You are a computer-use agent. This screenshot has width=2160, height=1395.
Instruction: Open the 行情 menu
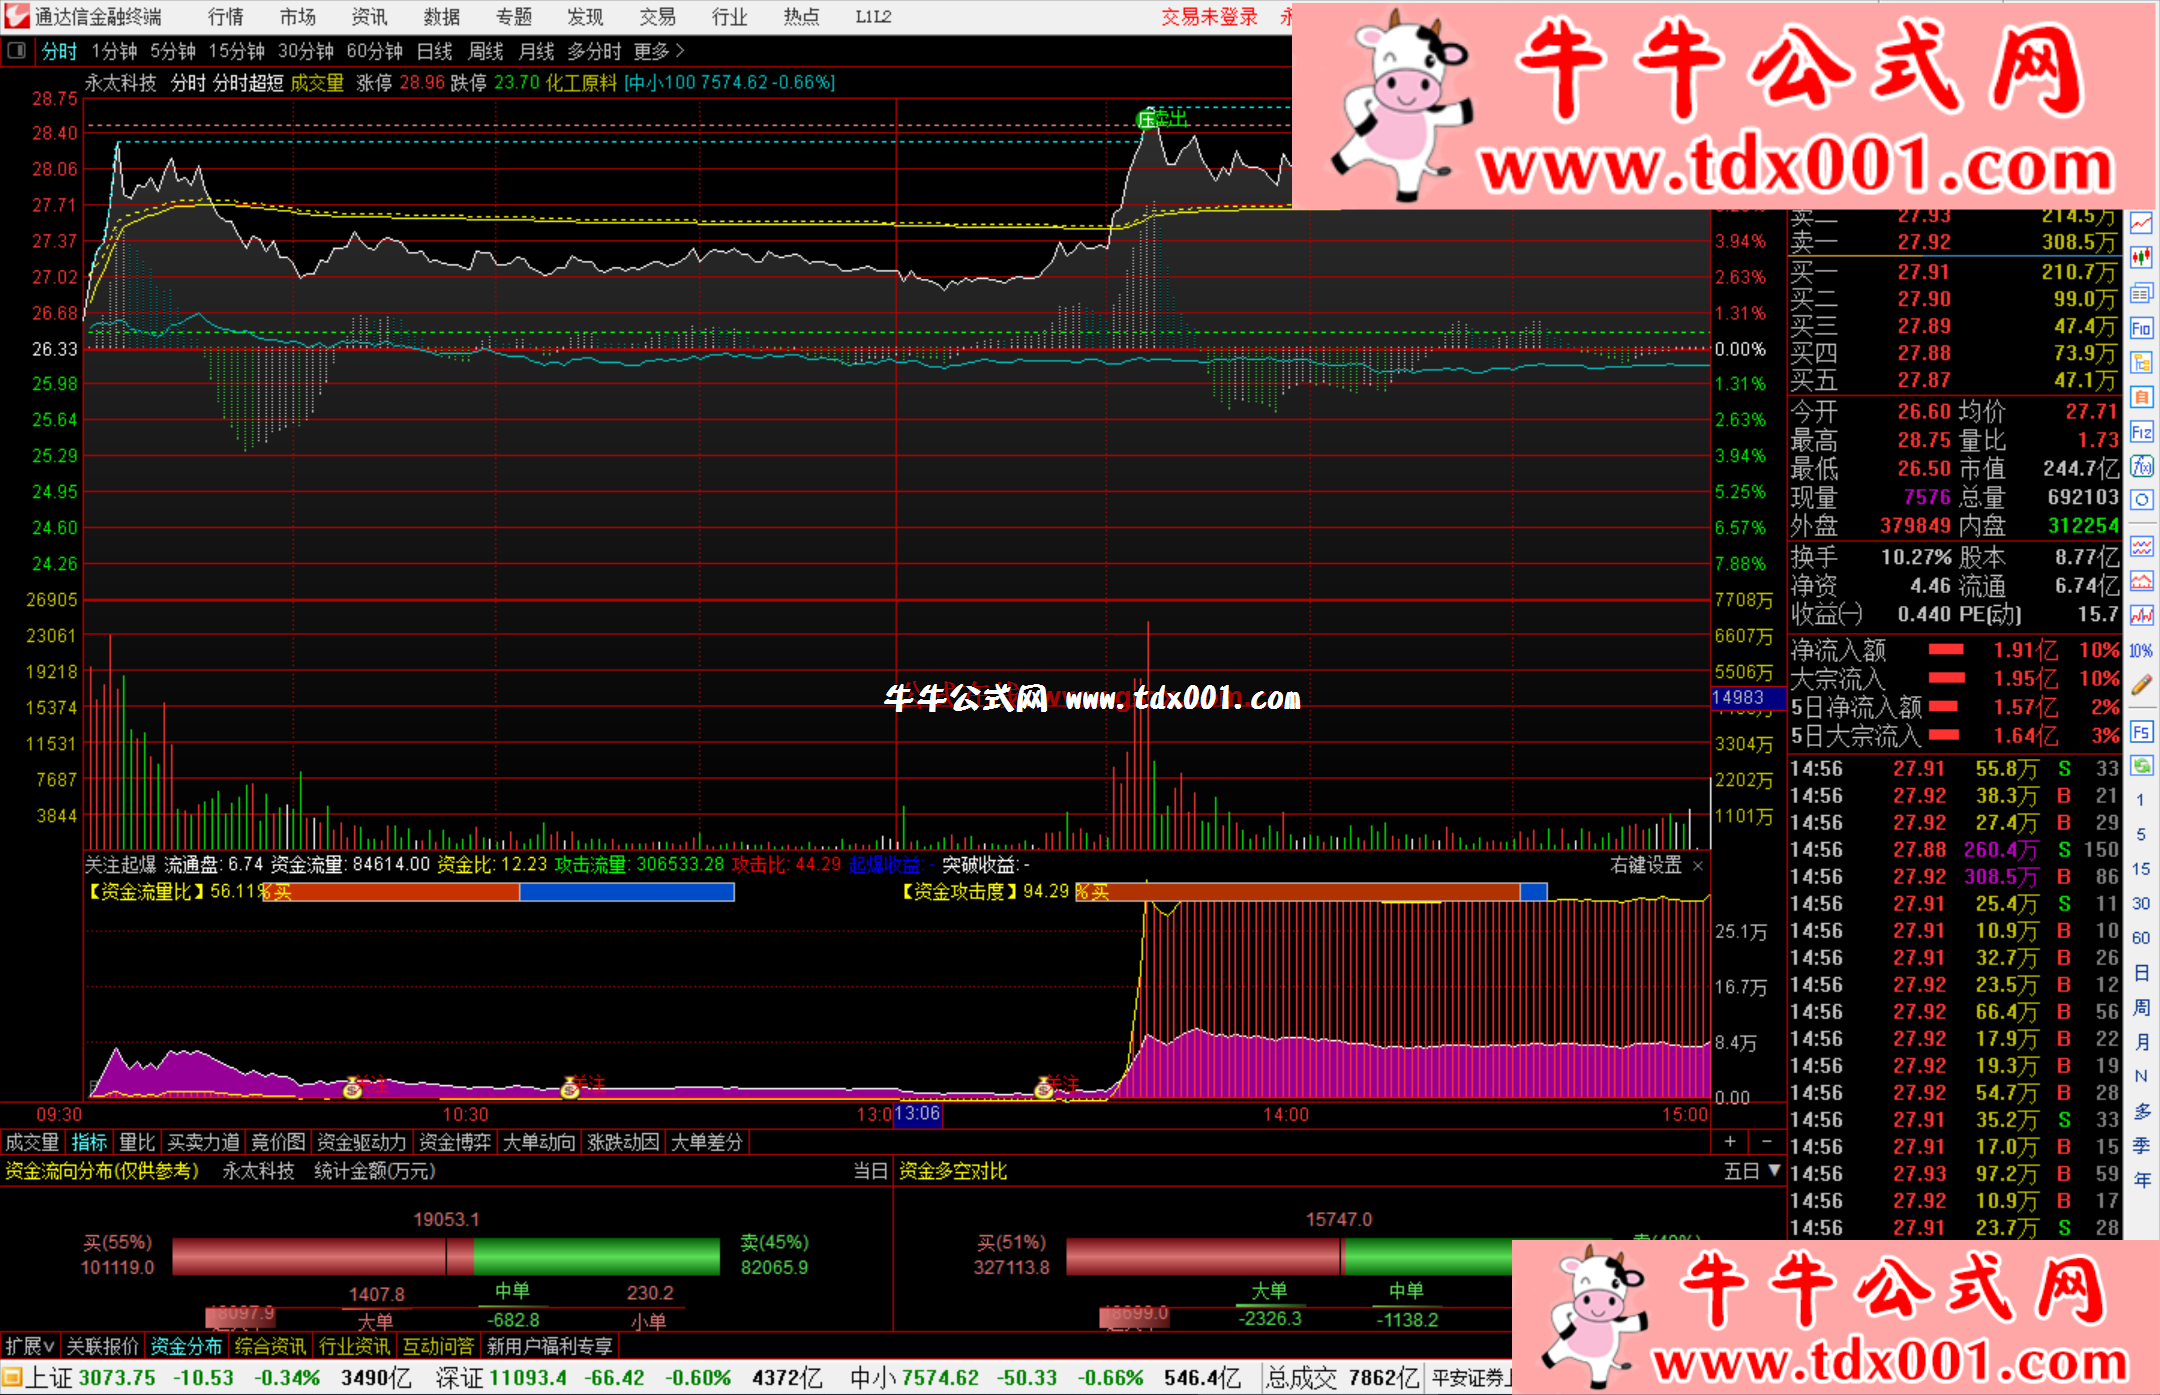click(x=225, y=17)
